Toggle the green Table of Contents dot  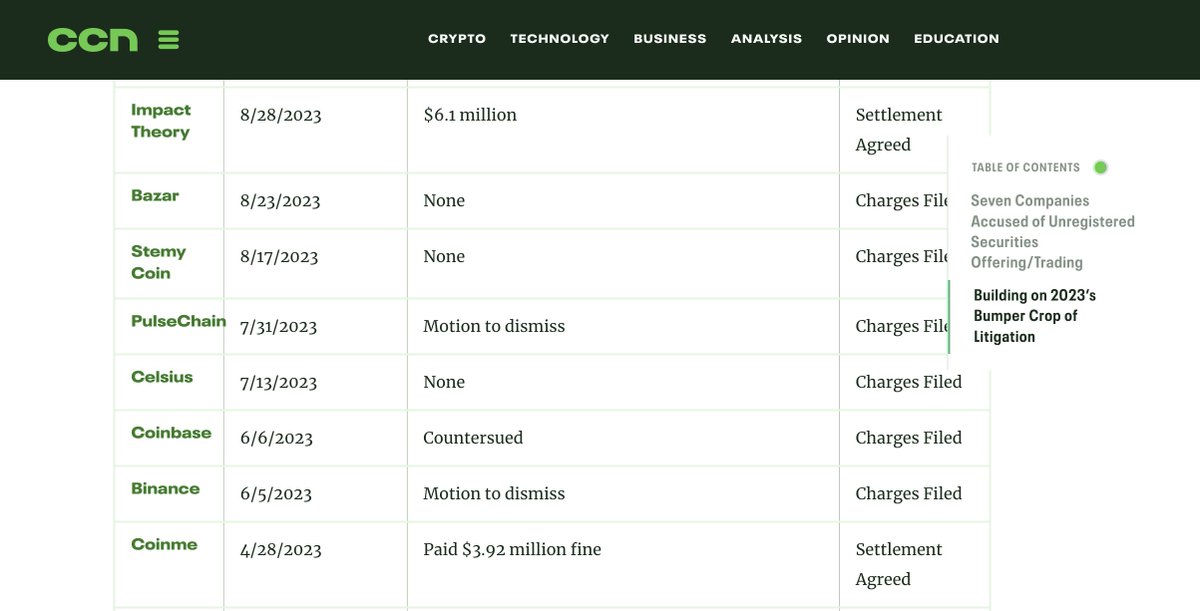(x=1100, y=167)
